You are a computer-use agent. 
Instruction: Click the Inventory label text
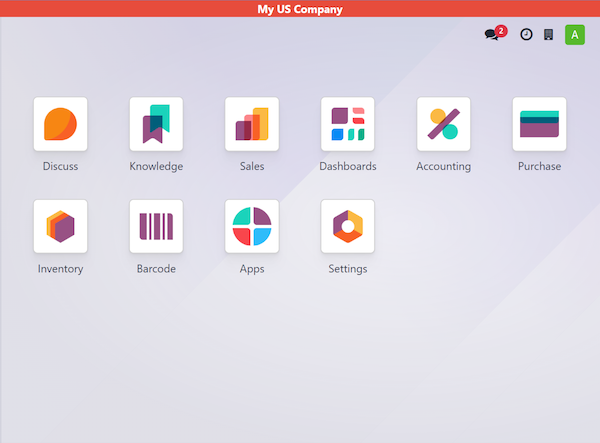60,269
